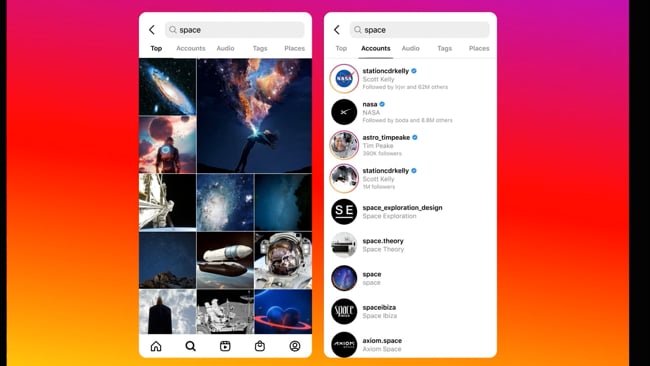This screenshot has height=366, width=650.
Task: Click 'Tim Peake' name text
Action: (x=378, y=145)
